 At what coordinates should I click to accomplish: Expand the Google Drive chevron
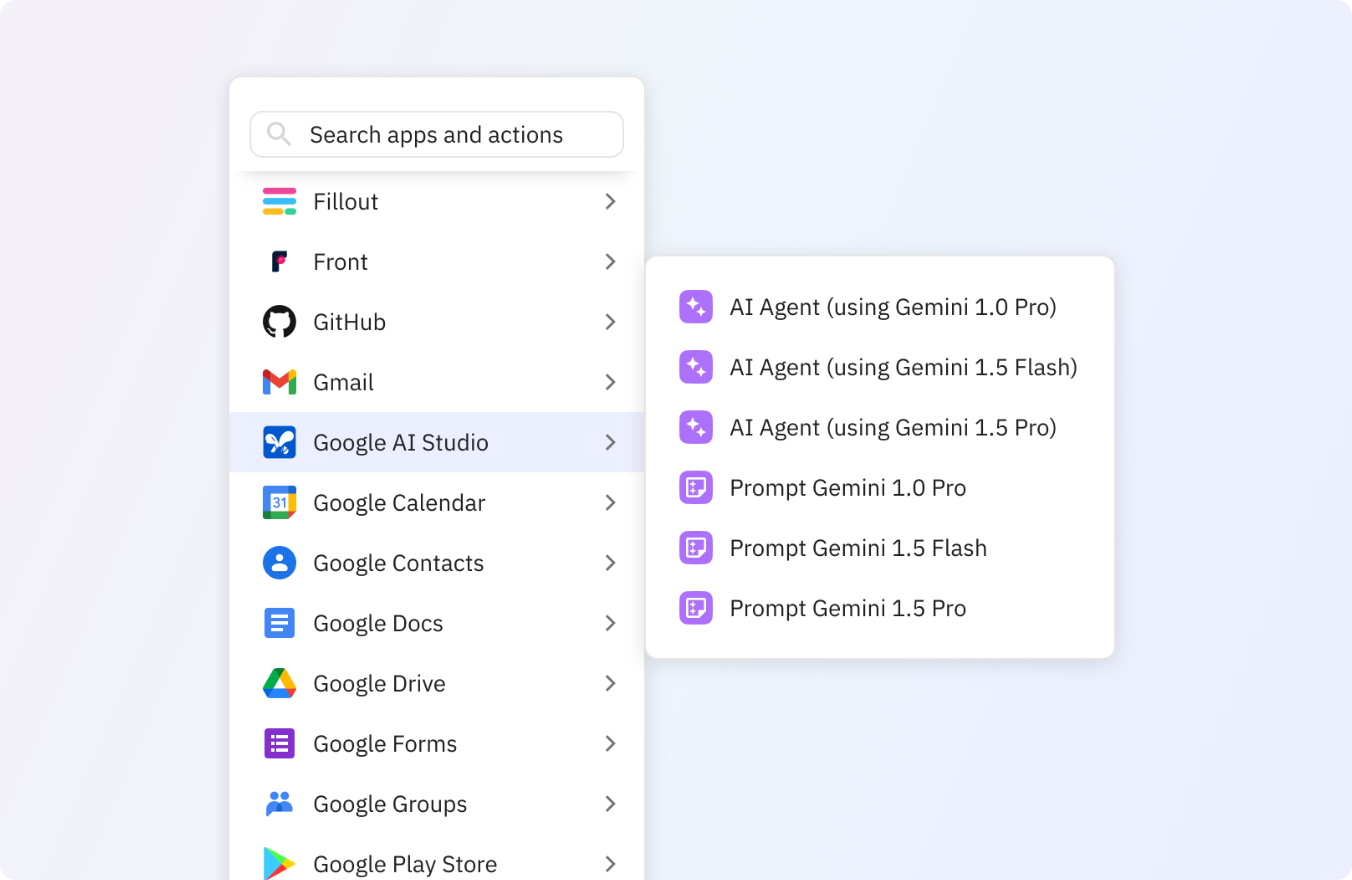tap(610, 683)
